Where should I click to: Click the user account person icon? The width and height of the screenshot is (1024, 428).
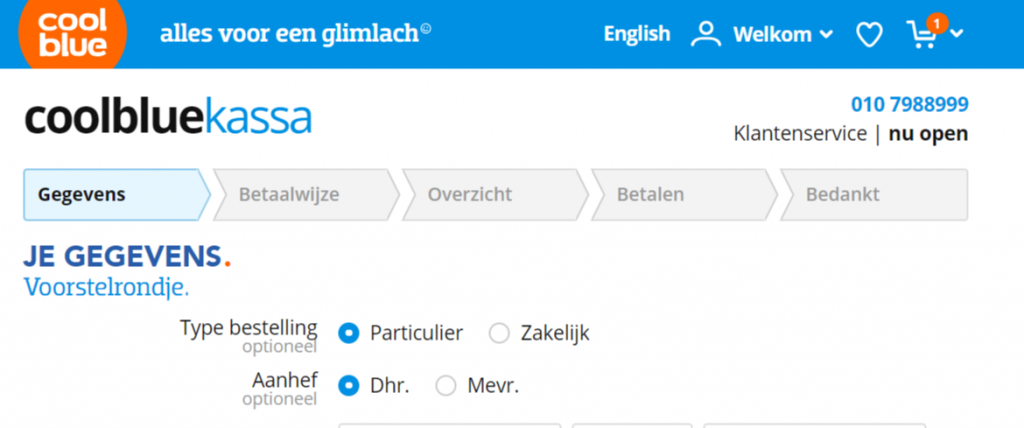click(705, 34)
